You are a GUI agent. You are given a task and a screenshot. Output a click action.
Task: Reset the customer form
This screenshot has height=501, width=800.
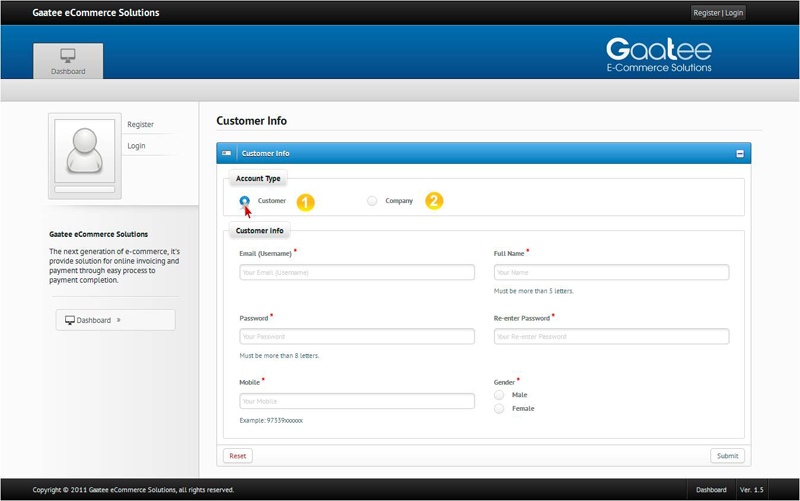238,456
